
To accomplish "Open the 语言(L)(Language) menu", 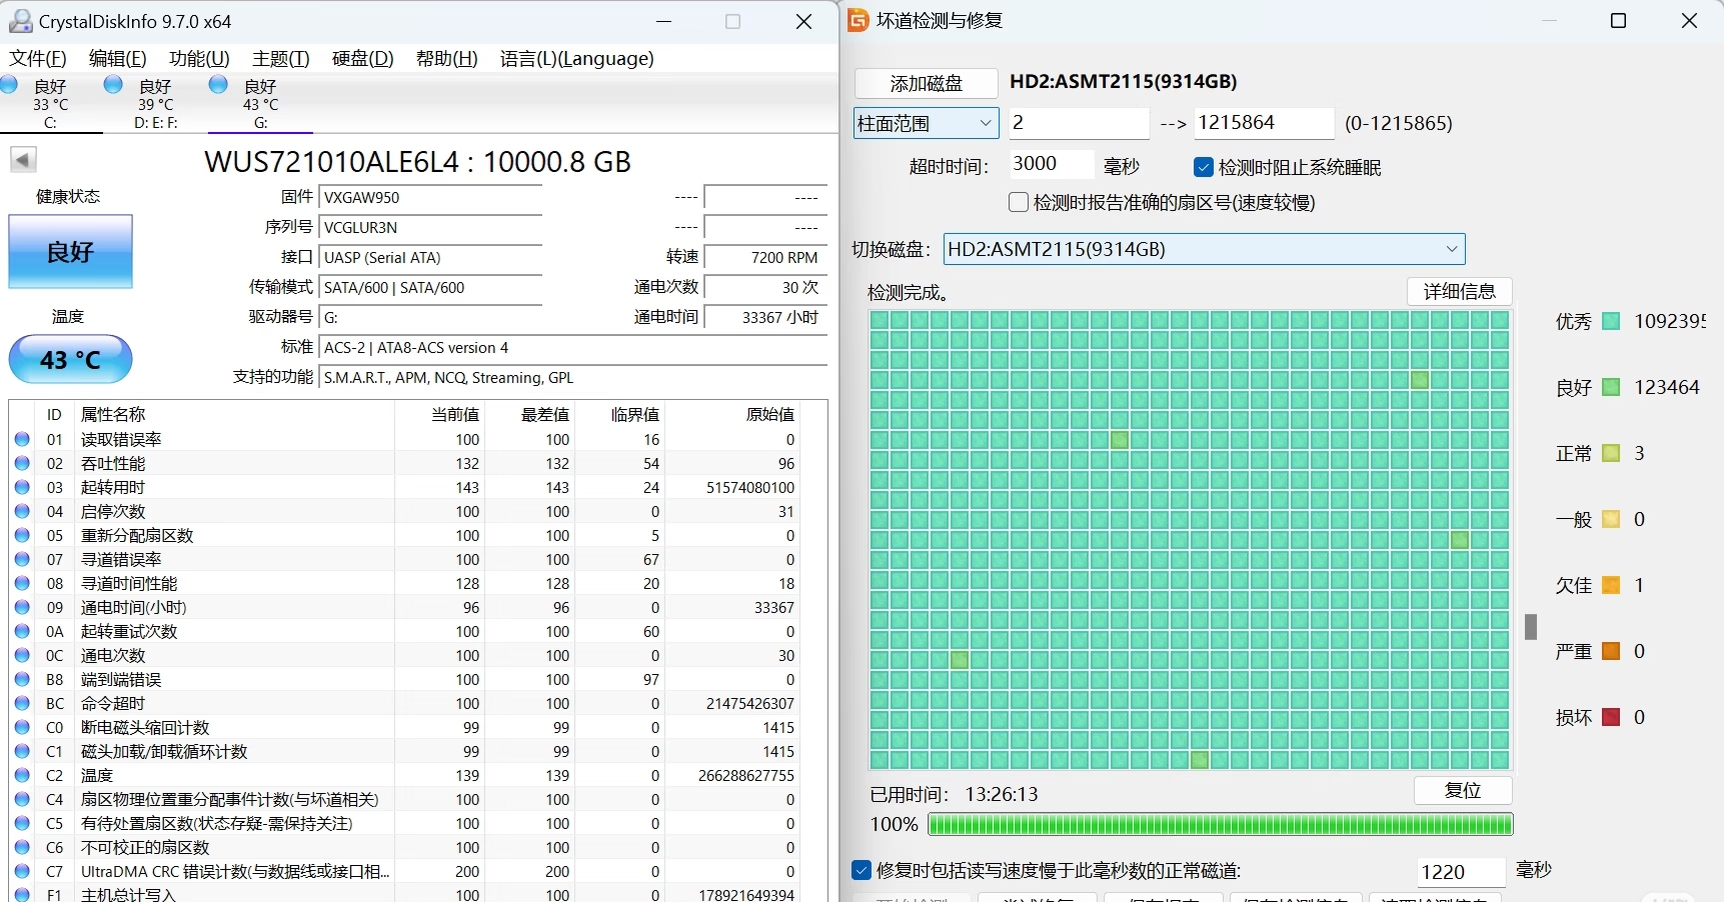I will pos(577,58).
